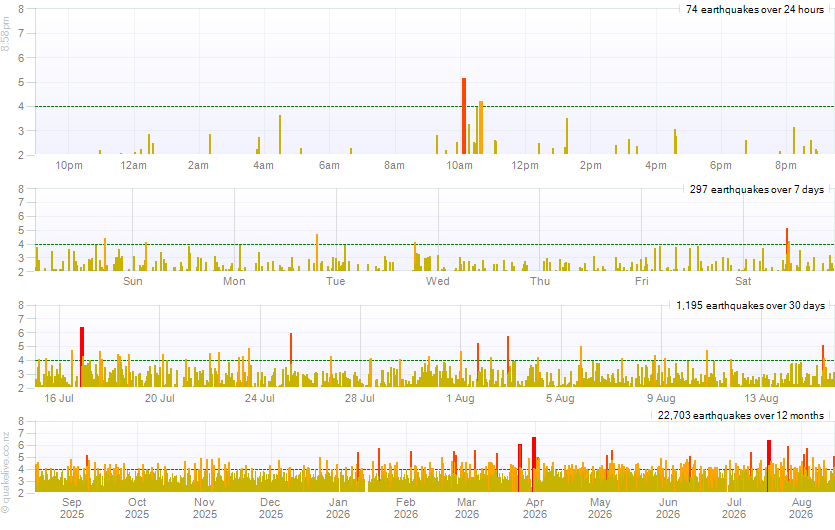Viewport: 835px width, 530px height.
Task: Select the bar between 12pm and 2pm reaching 3.5
Action: (x=567, y=136)
